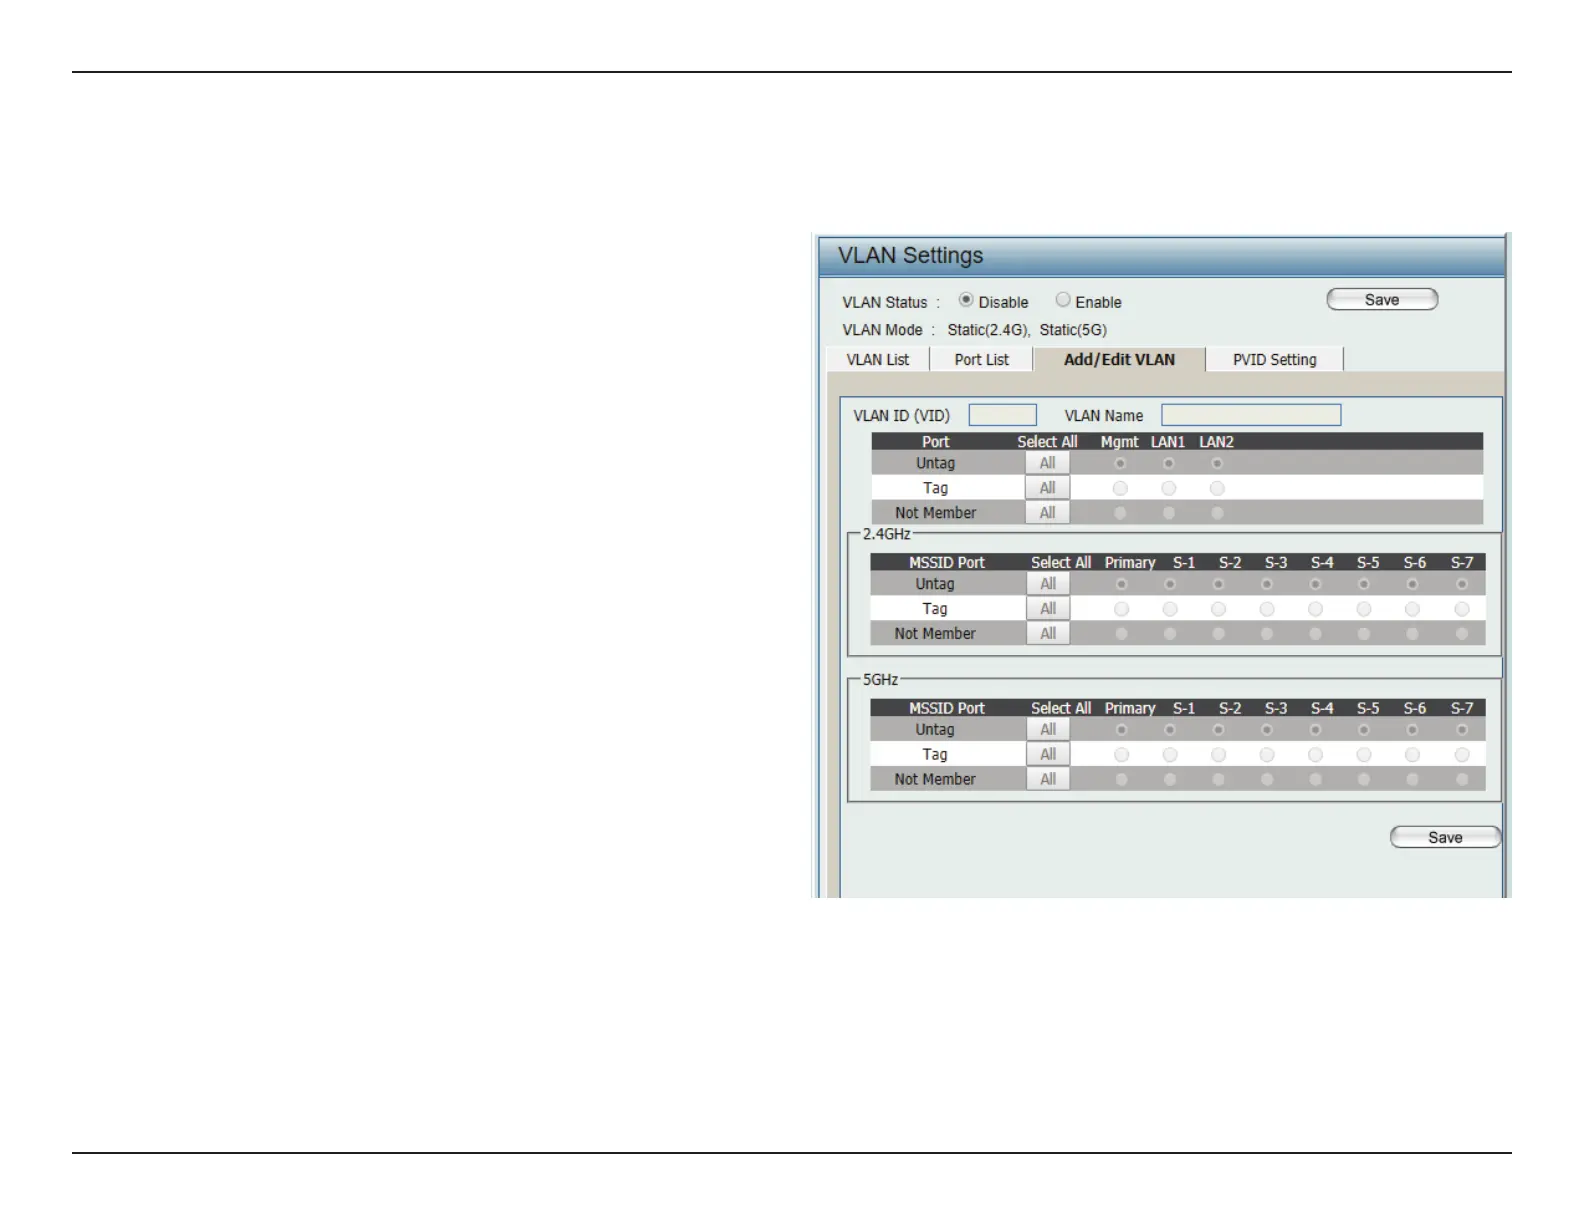The image size is (1584, 1224).
Task: Click All in the 2.4GHz Untag row
Action: 1048,584
